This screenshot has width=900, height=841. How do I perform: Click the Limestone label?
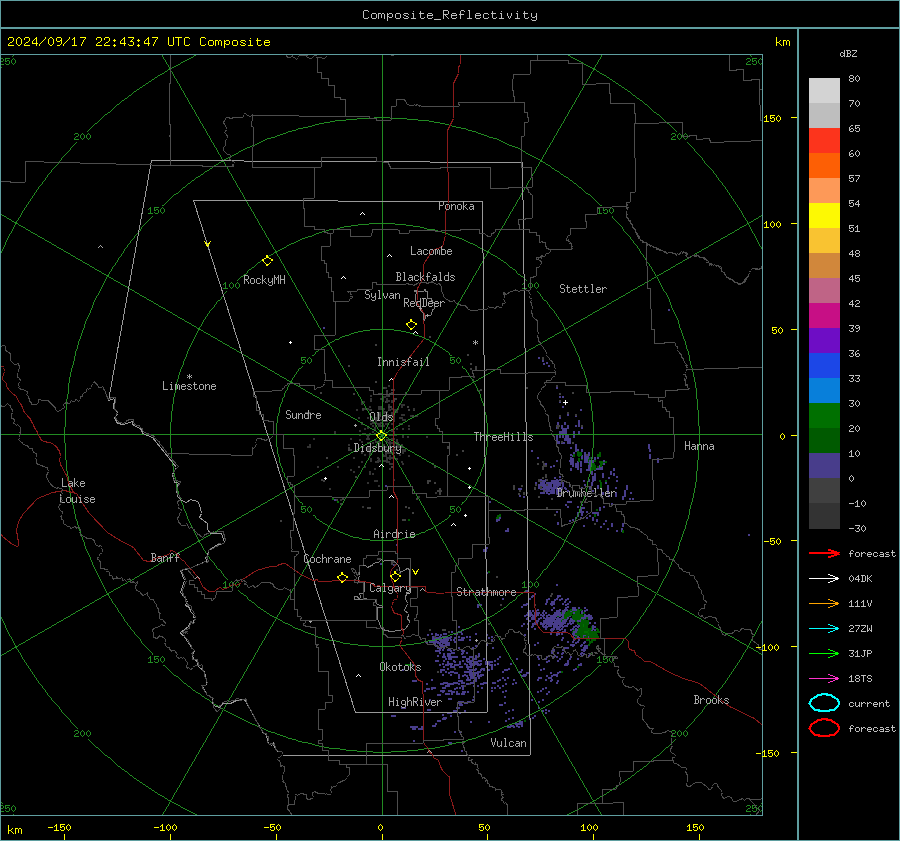[x=189, y=386]
